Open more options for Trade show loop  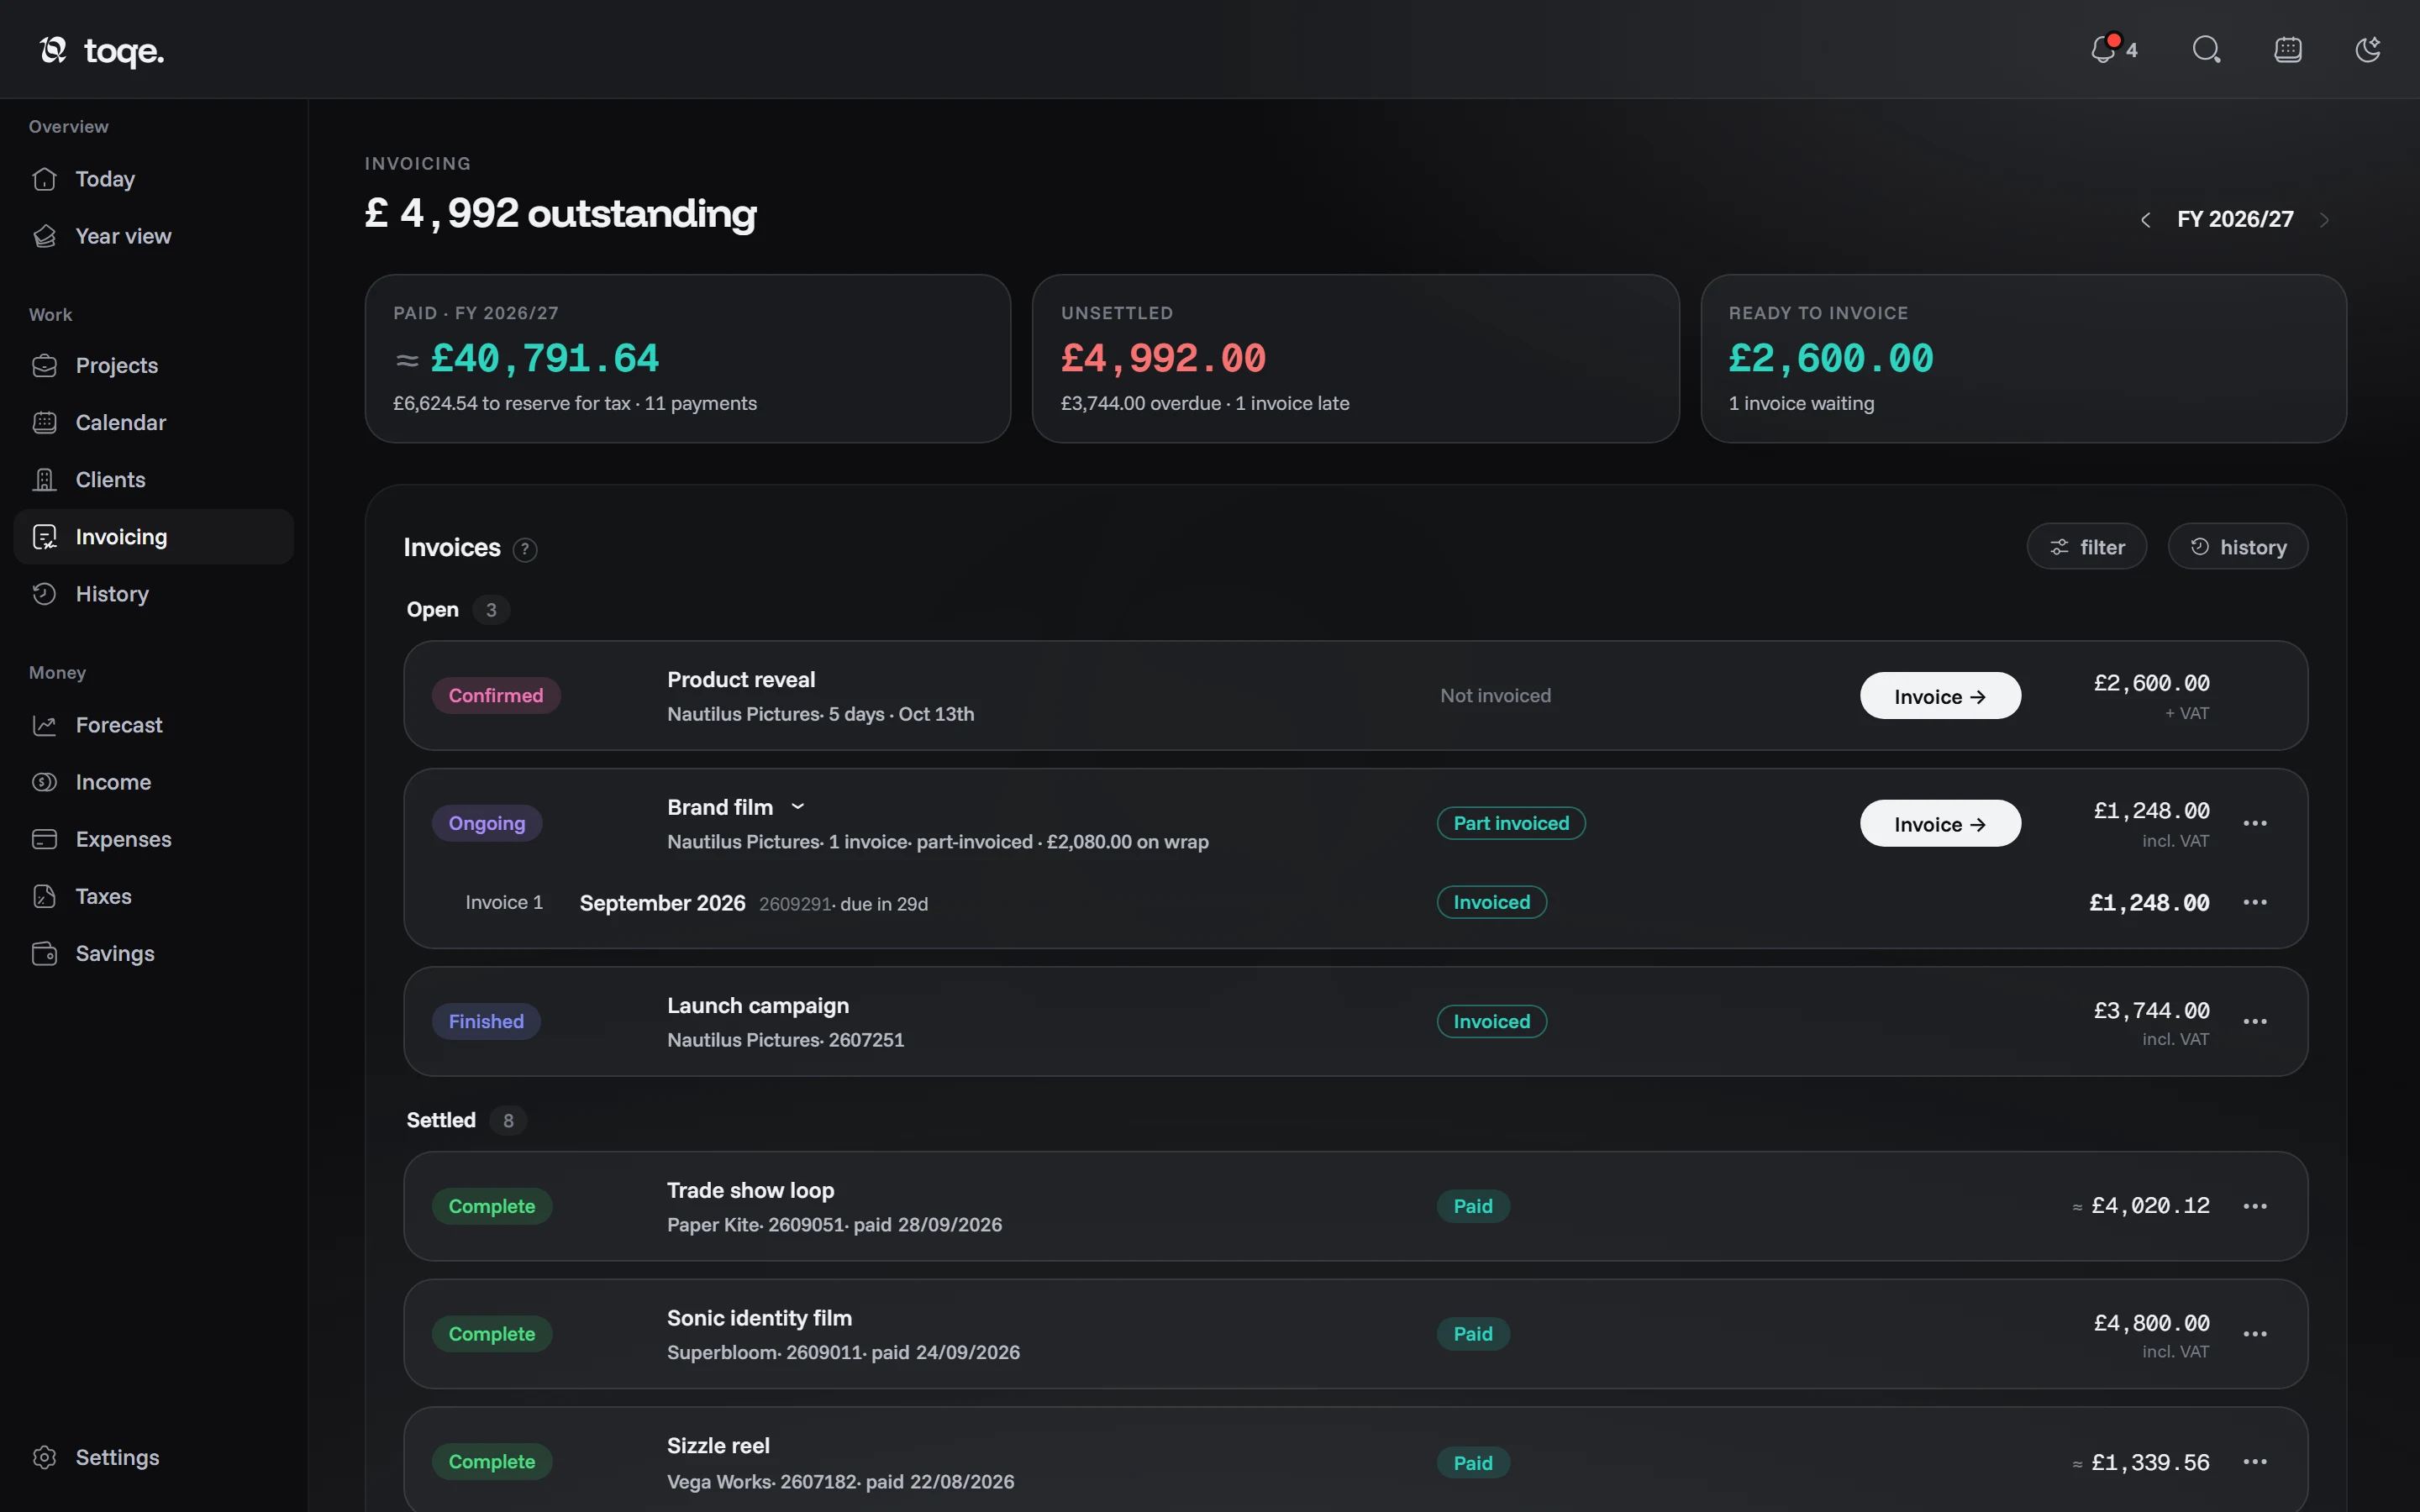[x=2255, y=1206]
